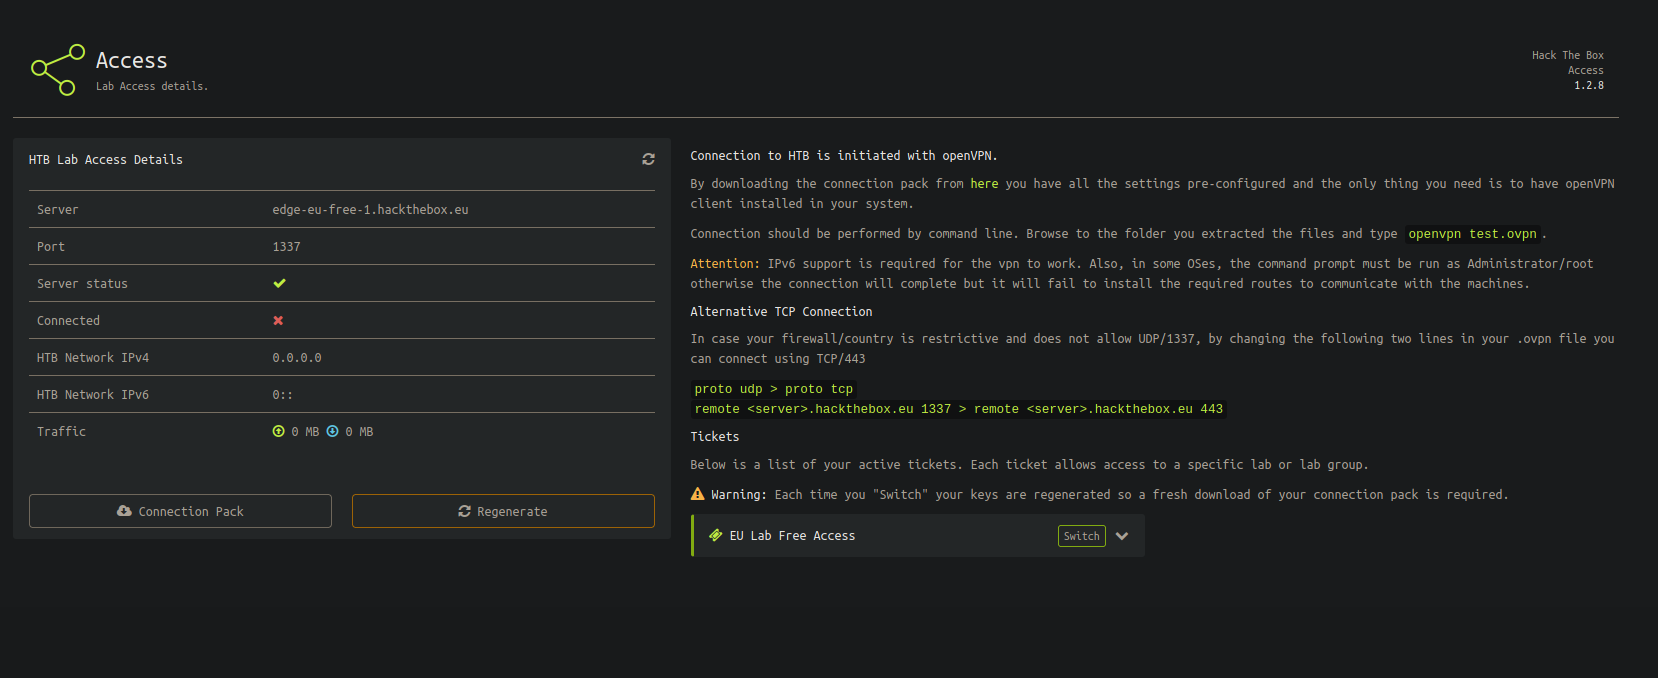Click the green upload traffic arrow icon
This screenshot has height=678, width=1658.
coord(278,431)
